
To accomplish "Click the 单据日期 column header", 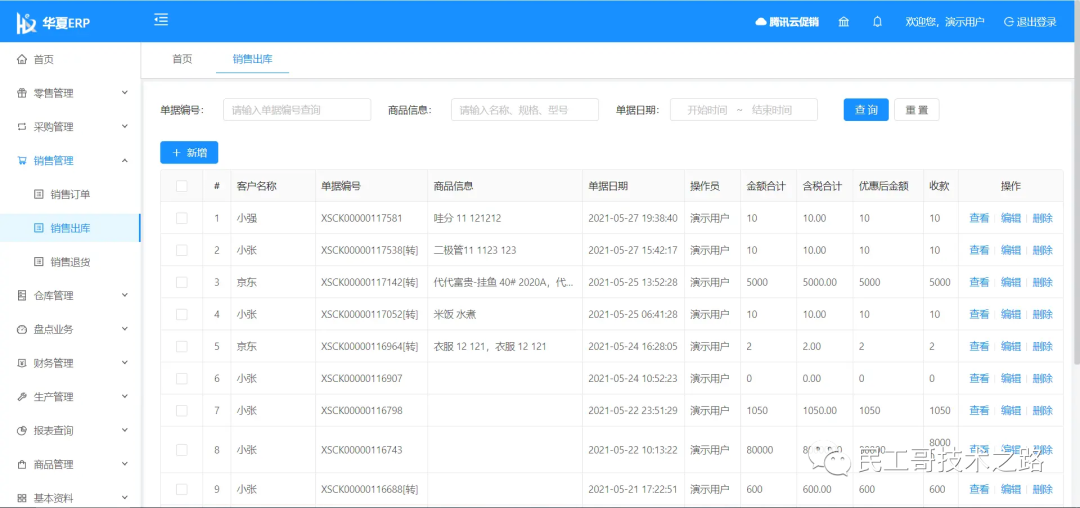I will coord(608,186).
